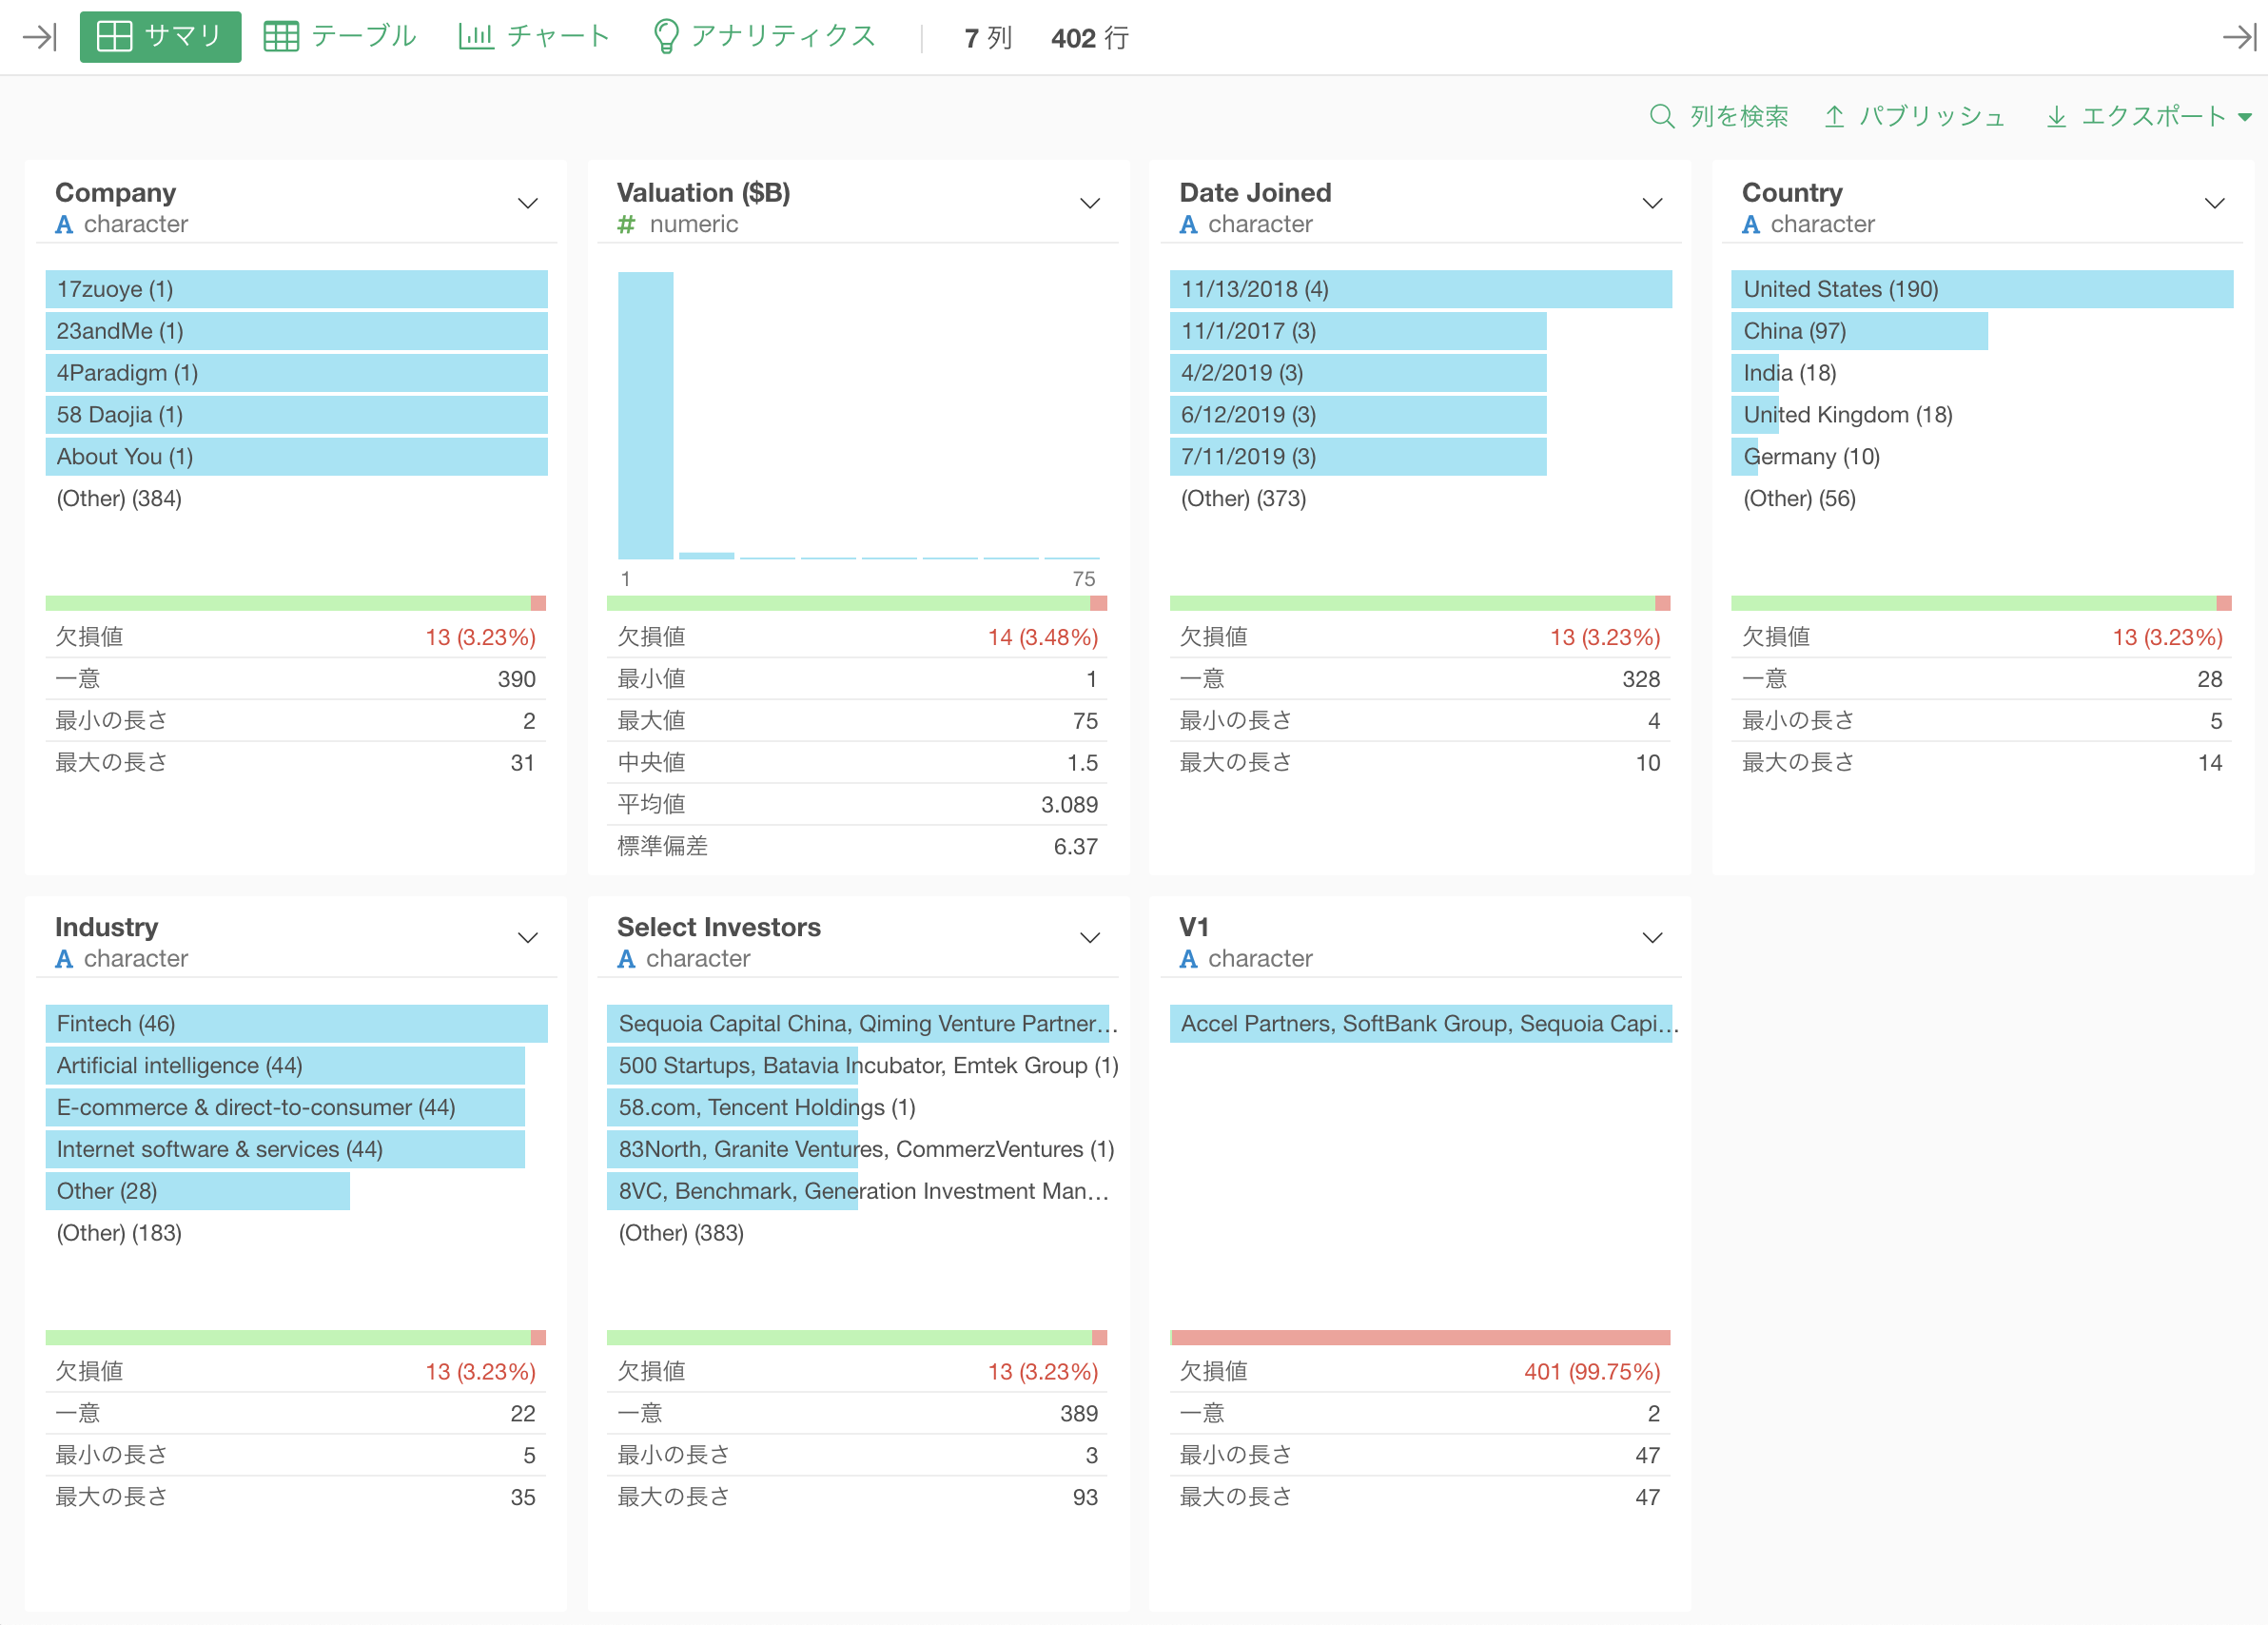This screenshot has width=2268, height=1625.
Task: Click V1 missing values 401 (99.75%)
Action: pyautogui.click(x=1592, y=1372)
